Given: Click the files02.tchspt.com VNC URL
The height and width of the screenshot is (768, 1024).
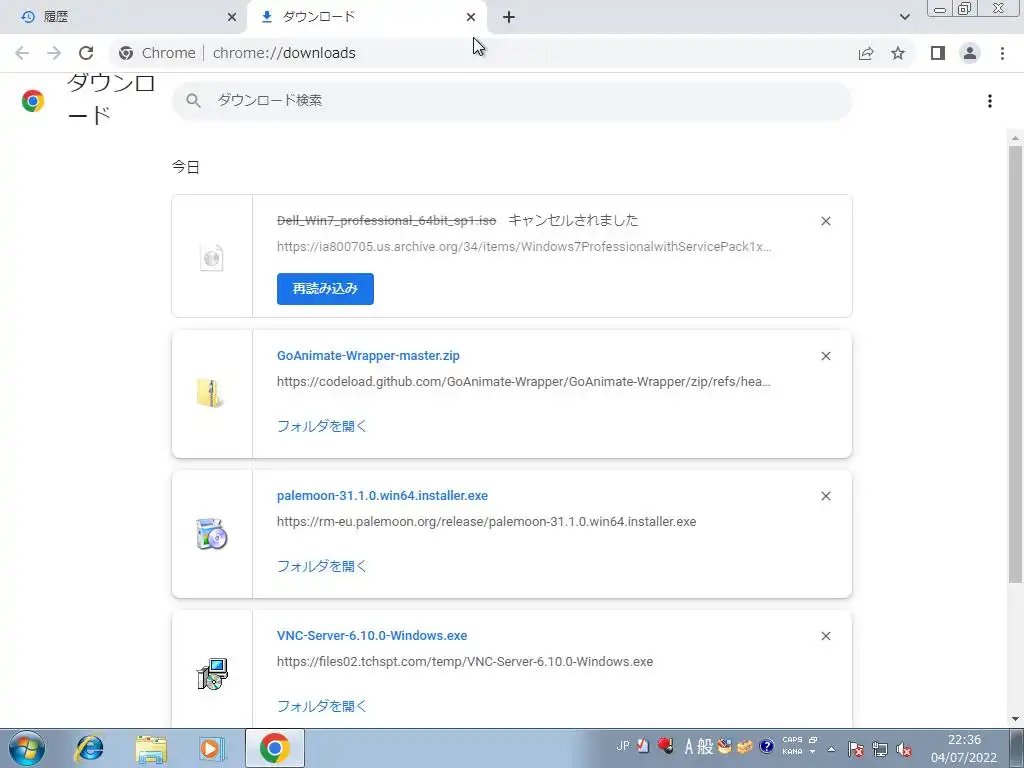Looking at the screenshot, I should (x=465, y=662).
